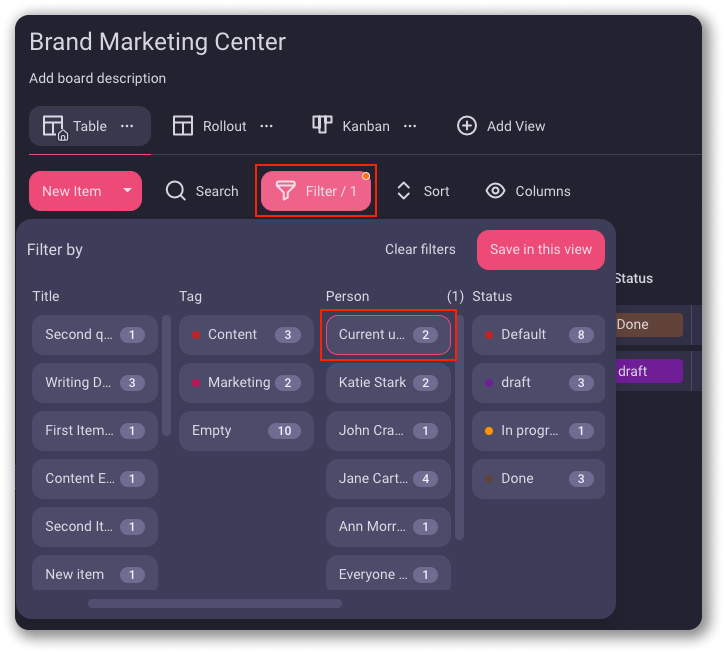
Task: Open the New Item dropdown arrow
Action: (x=127, y=191)
